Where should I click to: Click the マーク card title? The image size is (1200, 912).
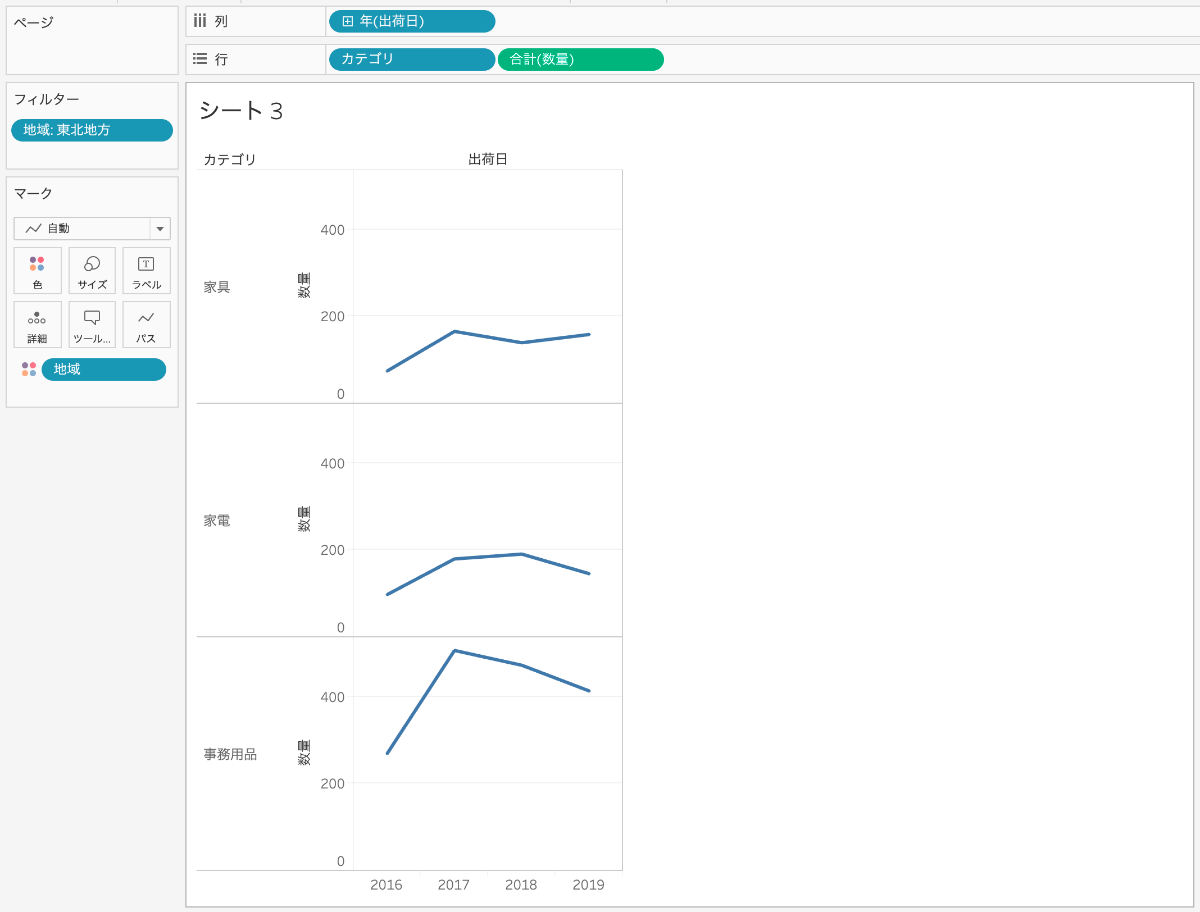[33, 193]
